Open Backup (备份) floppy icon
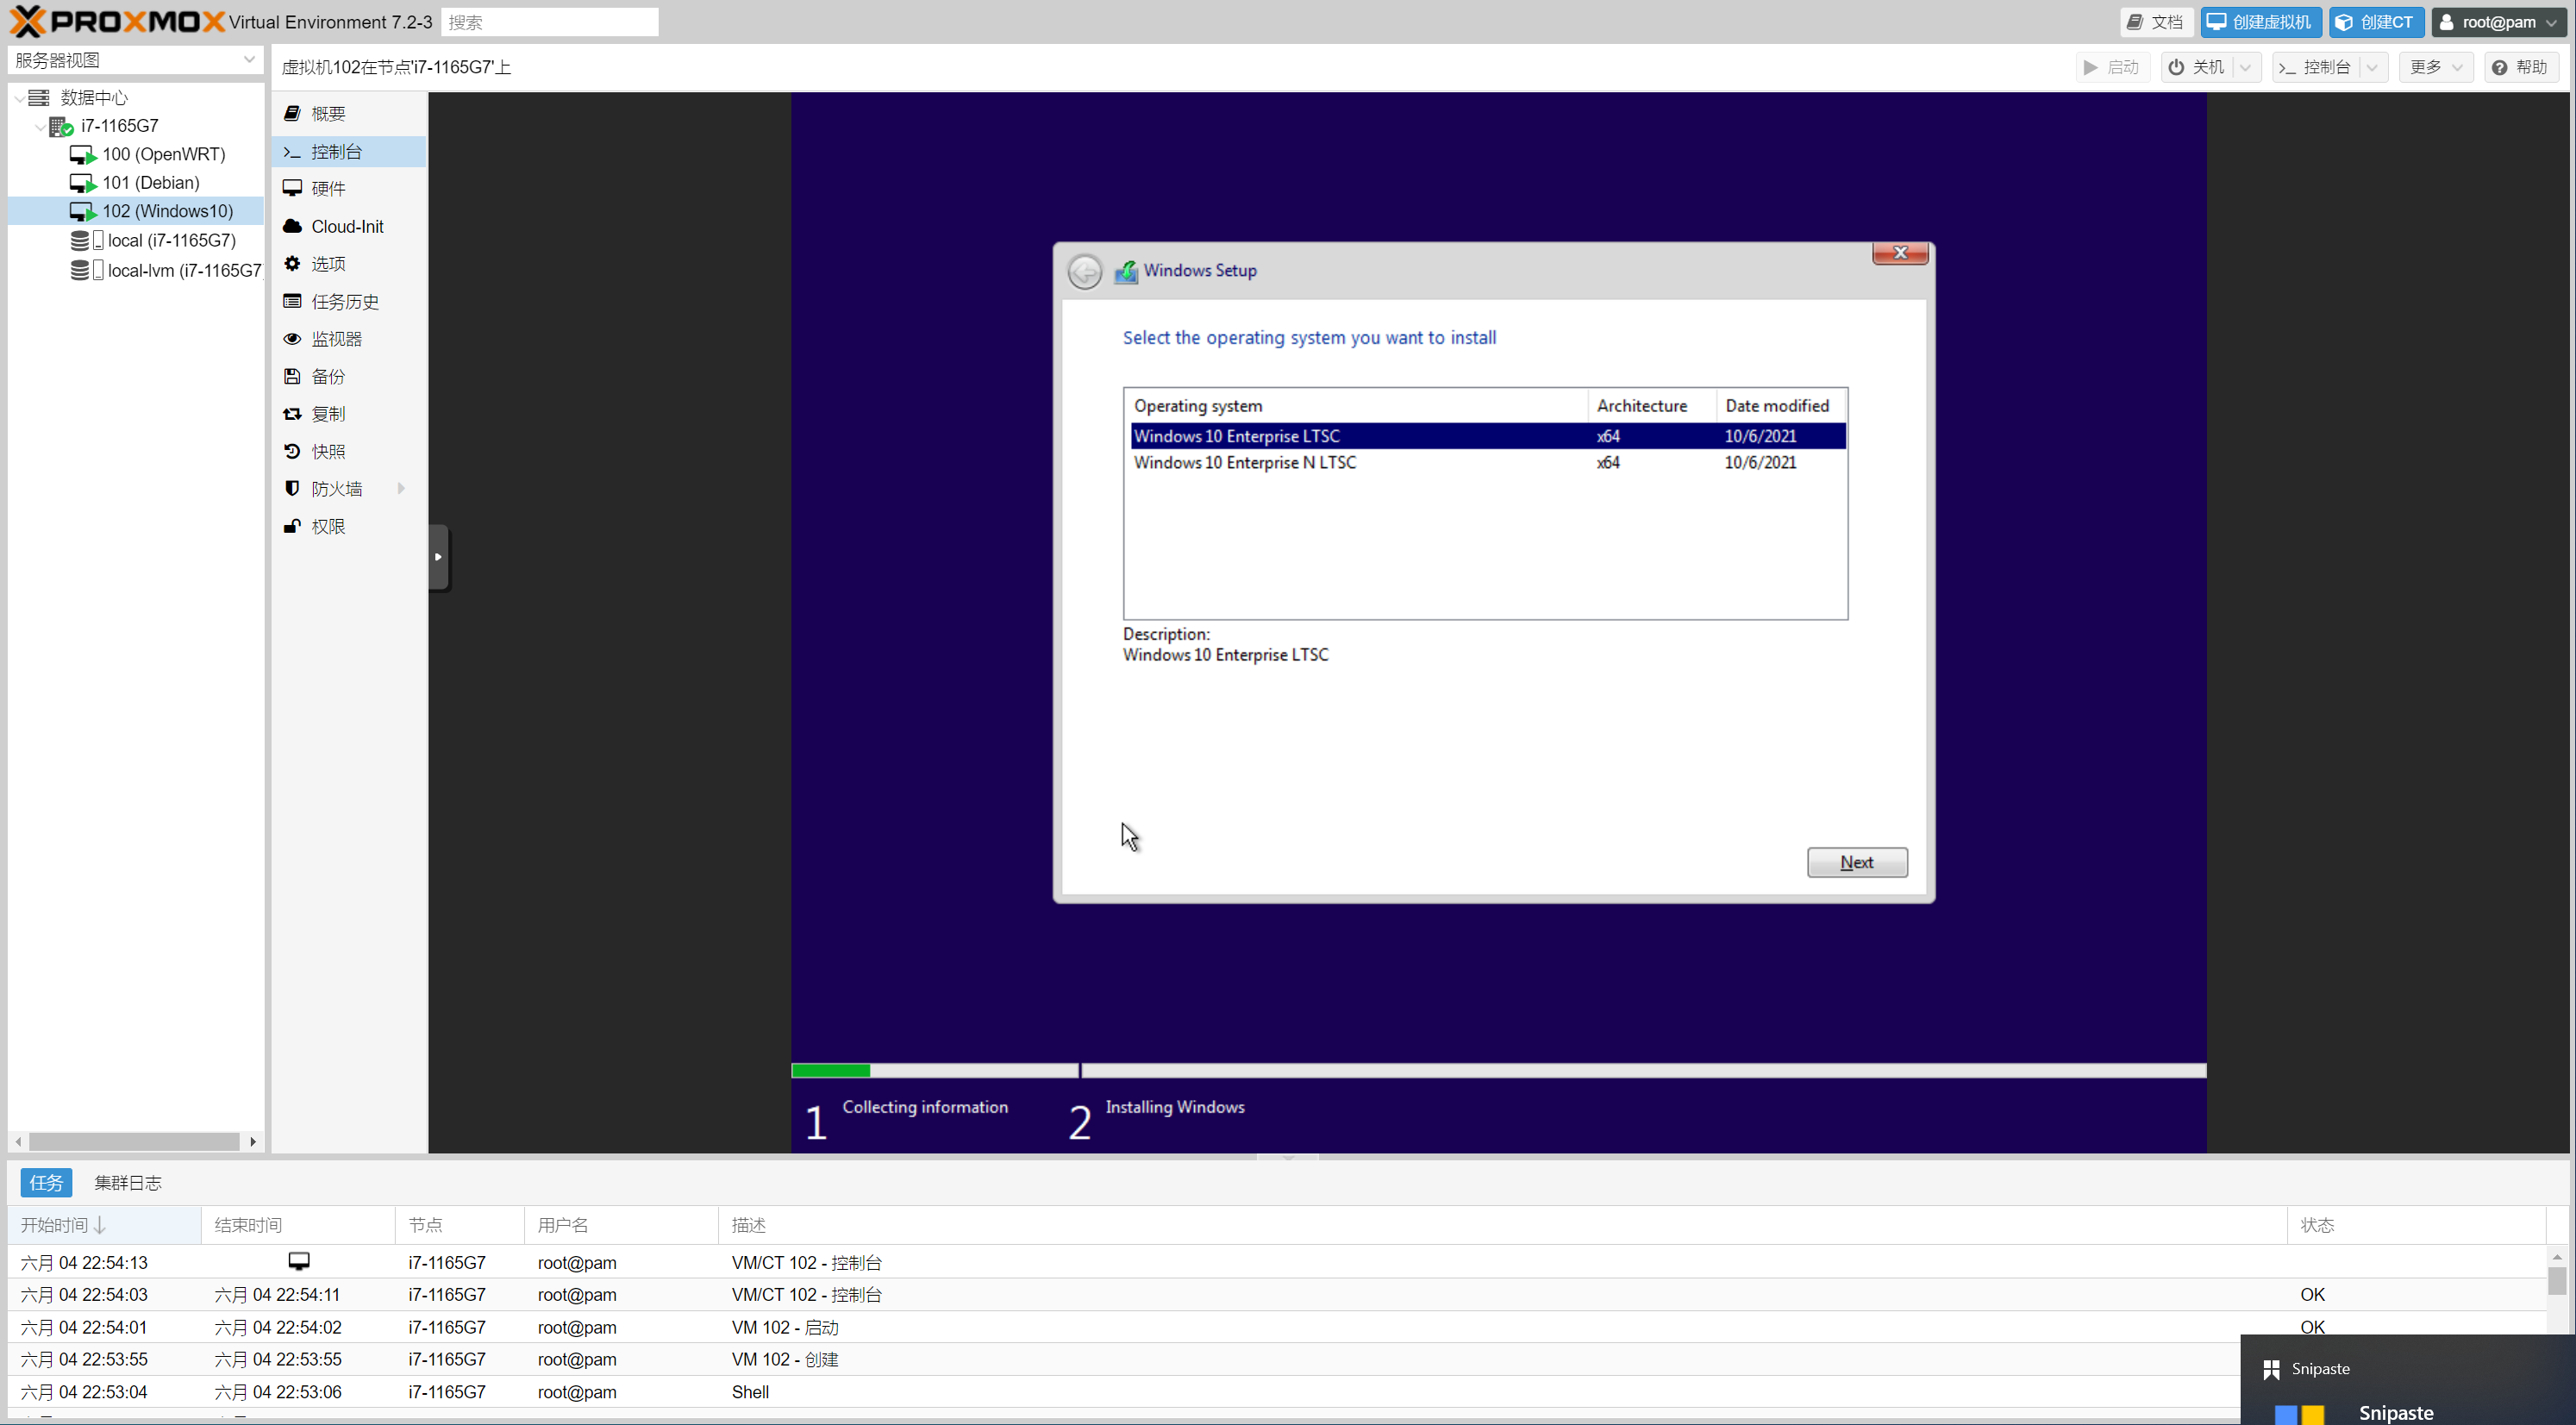Image resolution: width=2576 pixels, height=1425 pixels. coord(292,376)
